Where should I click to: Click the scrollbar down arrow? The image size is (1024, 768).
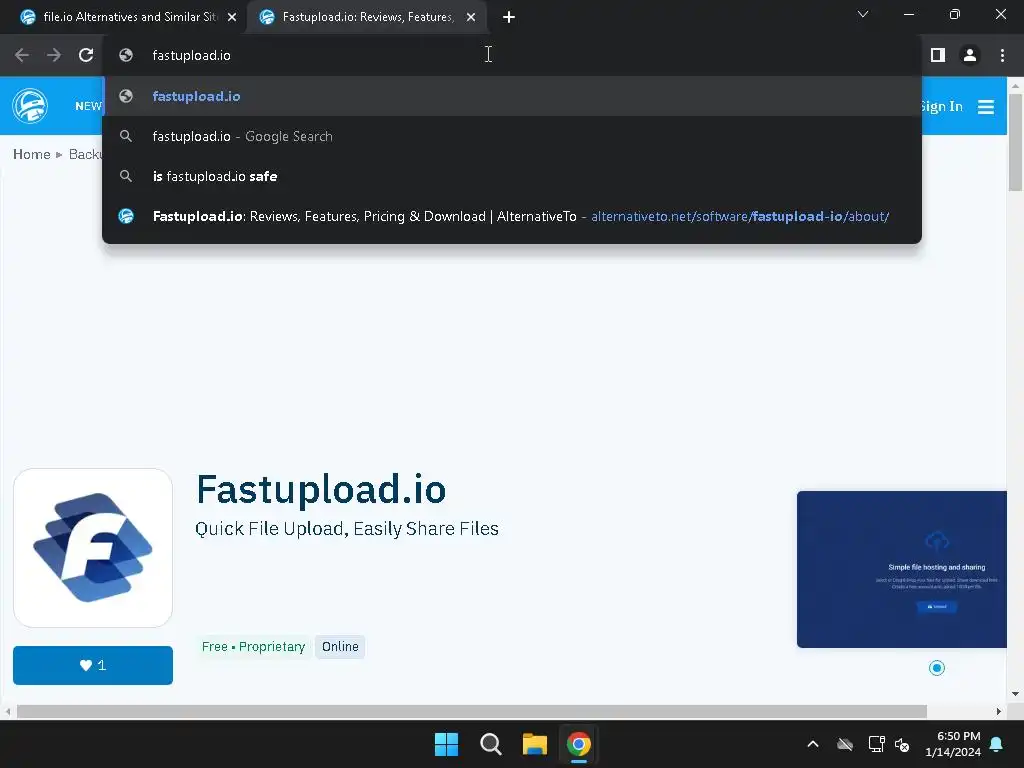pos(1015,694)
